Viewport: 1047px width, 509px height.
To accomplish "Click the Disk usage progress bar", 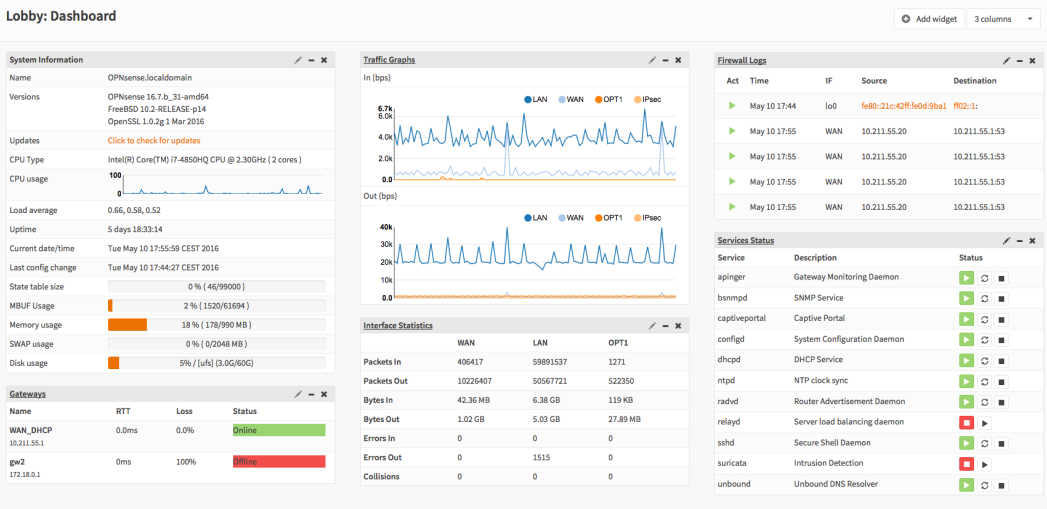I will point(216,363).
